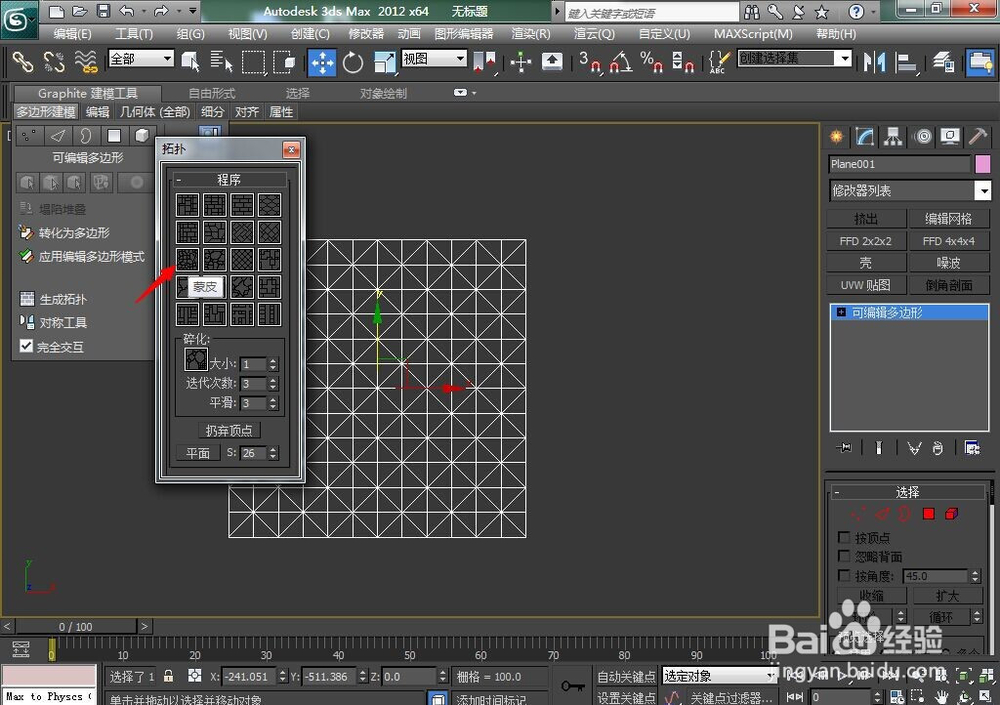Activate the Select Object tool
This screenshot has width=1000, height=705.
190,63
